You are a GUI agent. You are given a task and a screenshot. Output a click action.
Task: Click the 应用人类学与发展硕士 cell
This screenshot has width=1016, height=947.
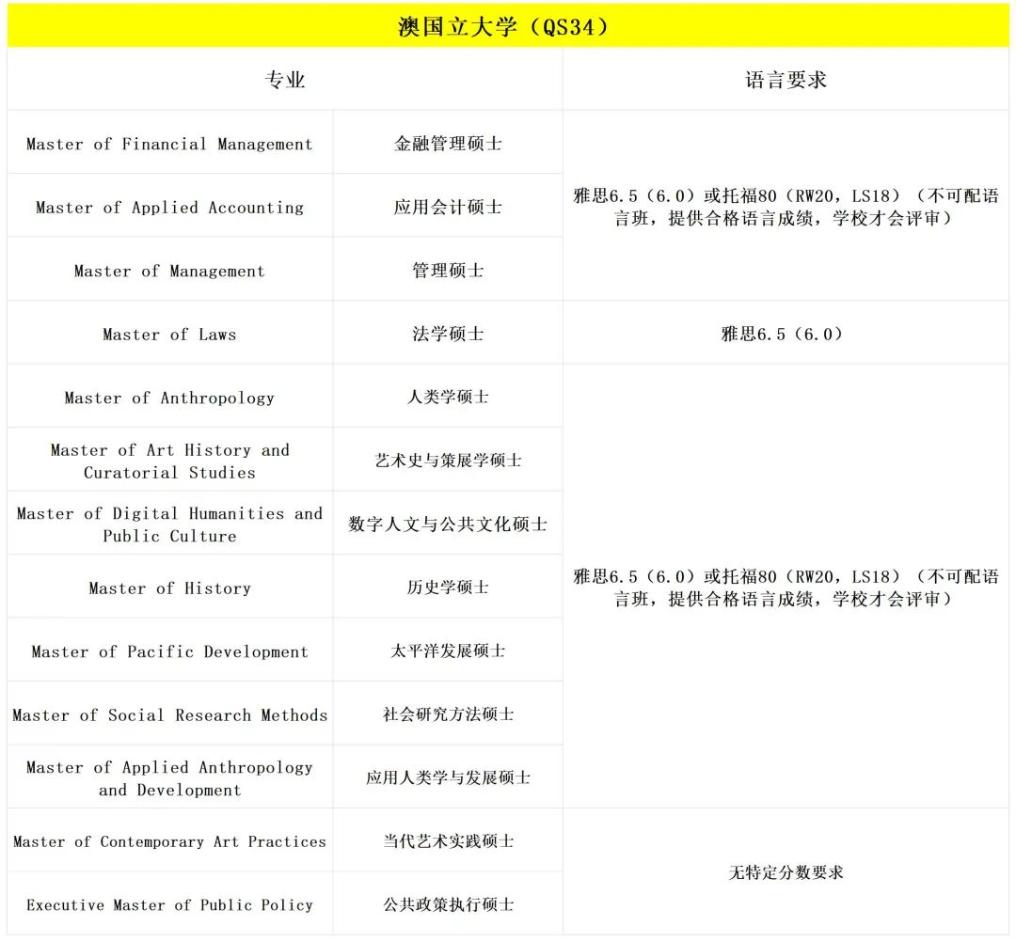(448, 777)
